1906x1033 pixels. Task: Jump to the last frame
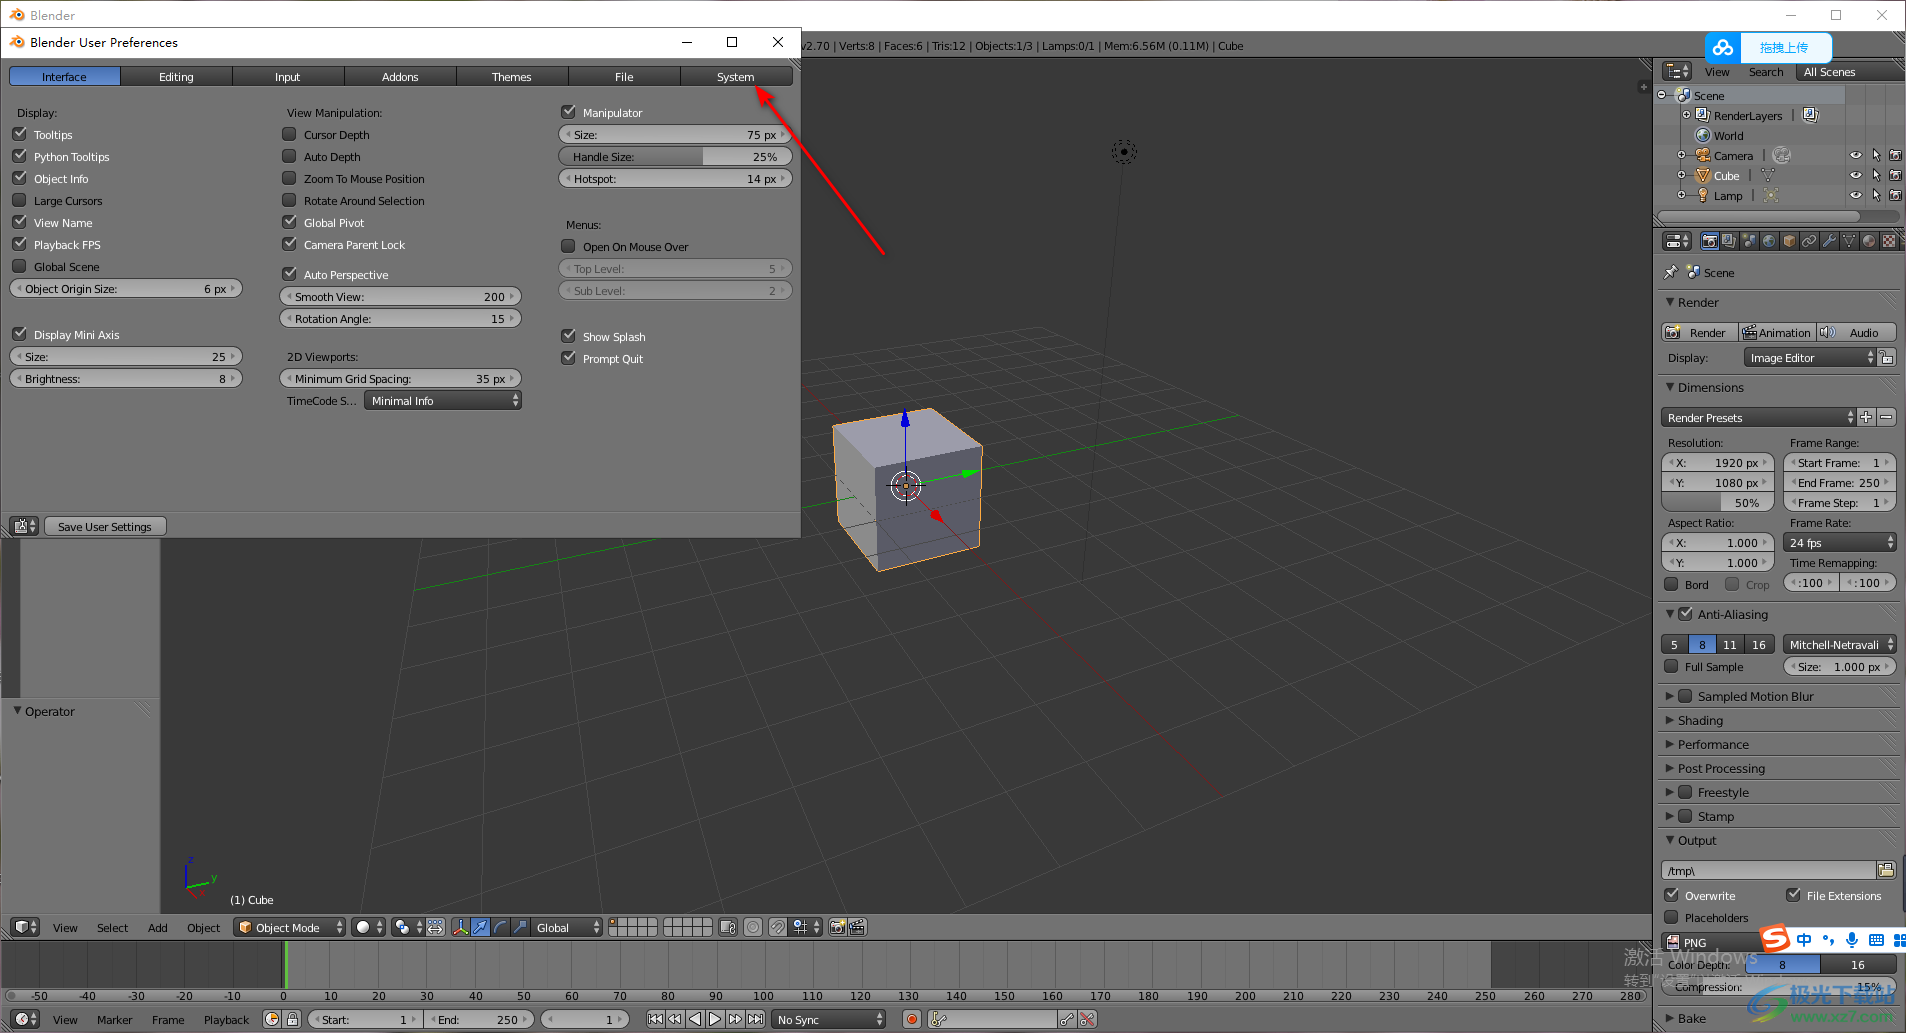tap(756, 1019)
